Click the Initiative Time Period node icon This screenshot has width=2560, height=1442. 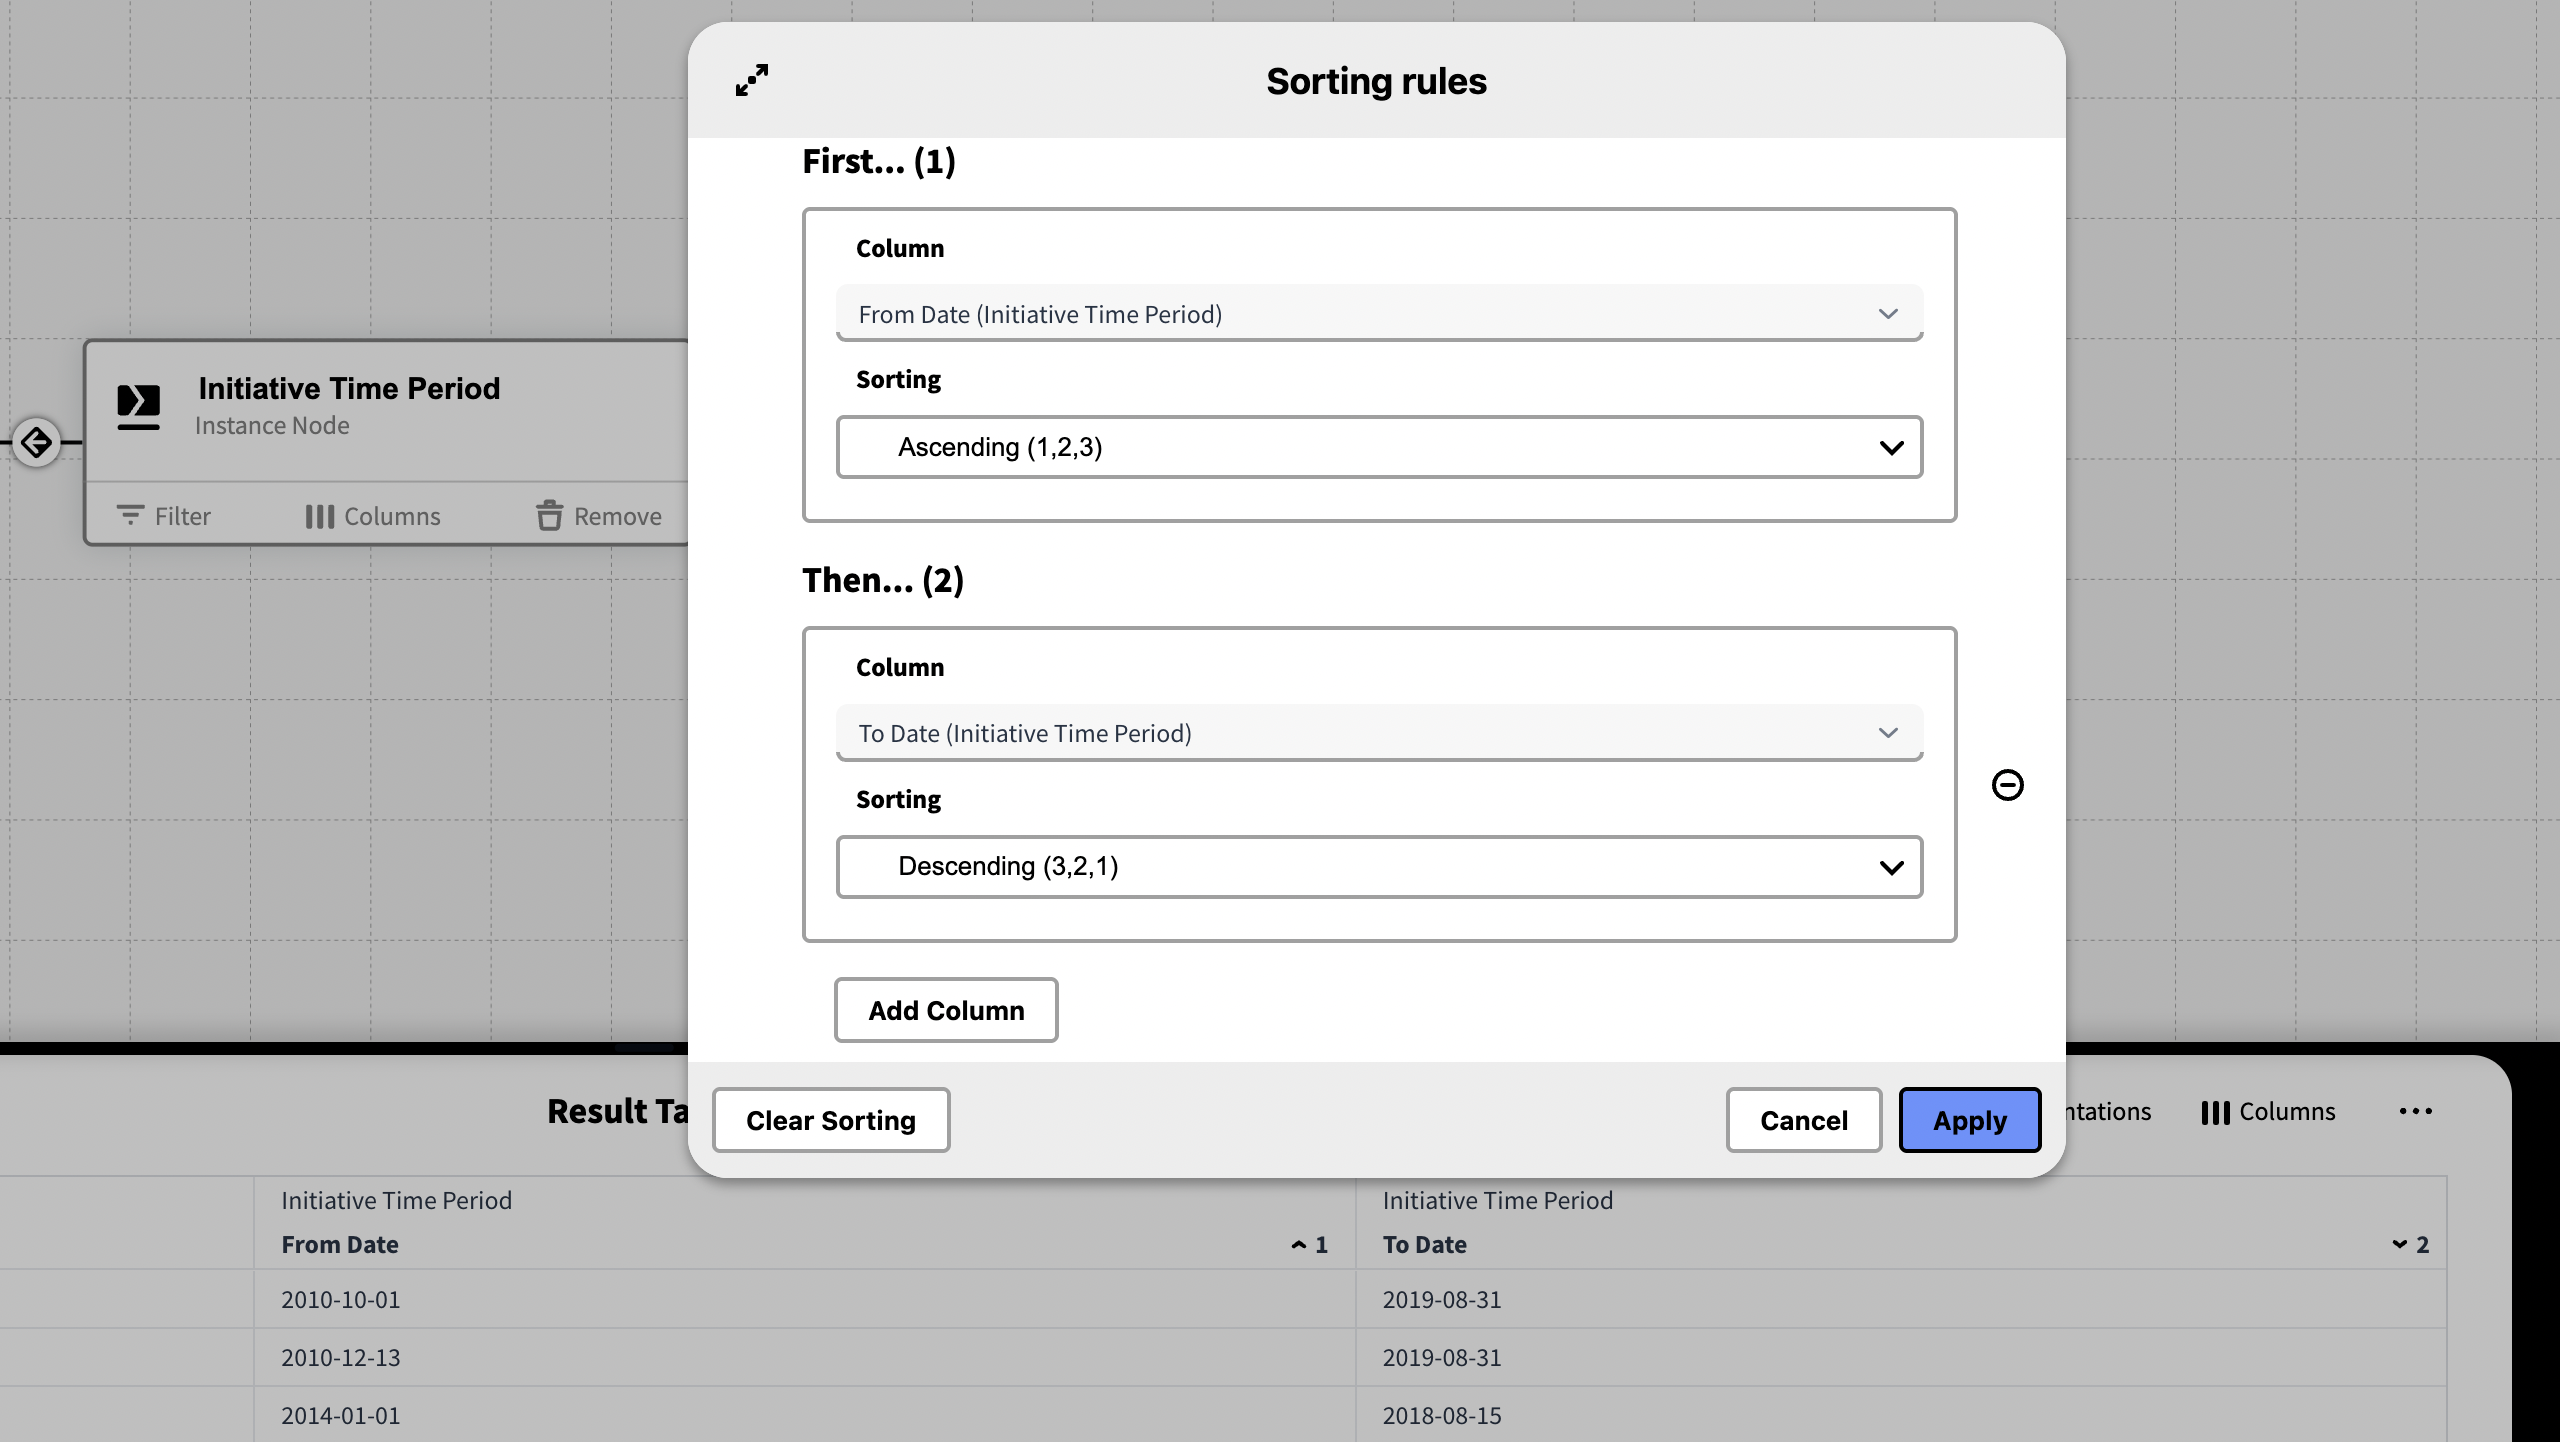139,406
